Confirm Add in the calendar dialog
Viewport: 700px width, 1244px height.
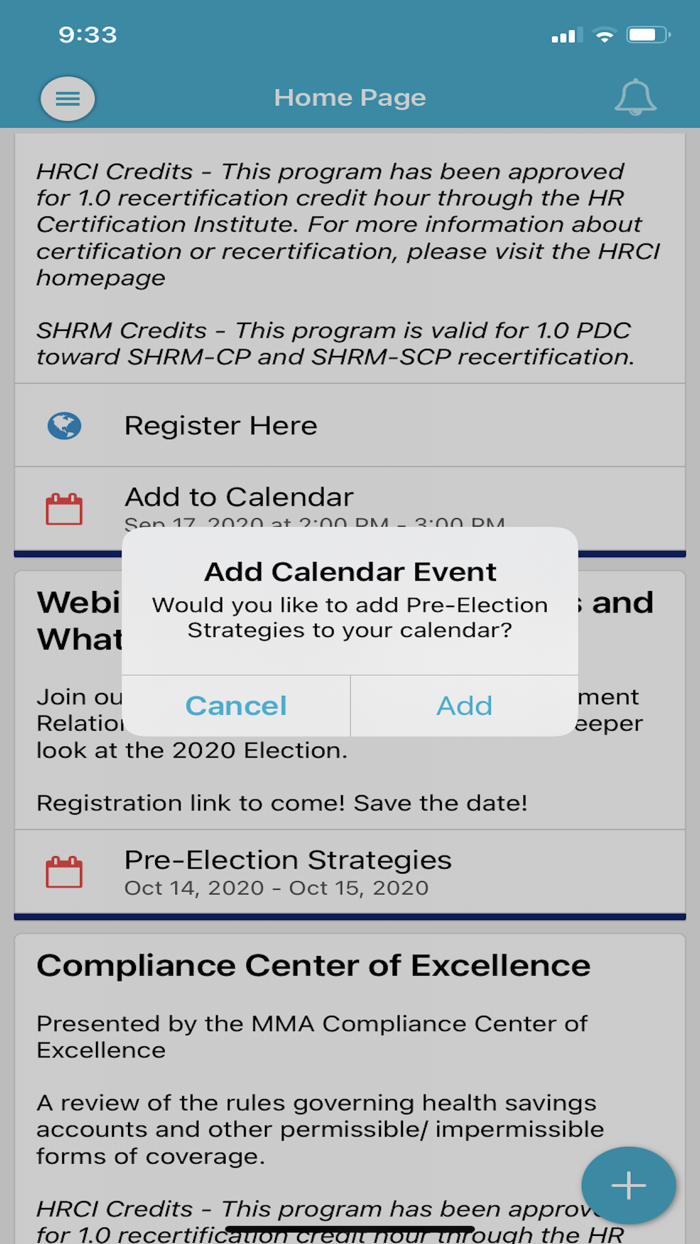tap(464, 706)
